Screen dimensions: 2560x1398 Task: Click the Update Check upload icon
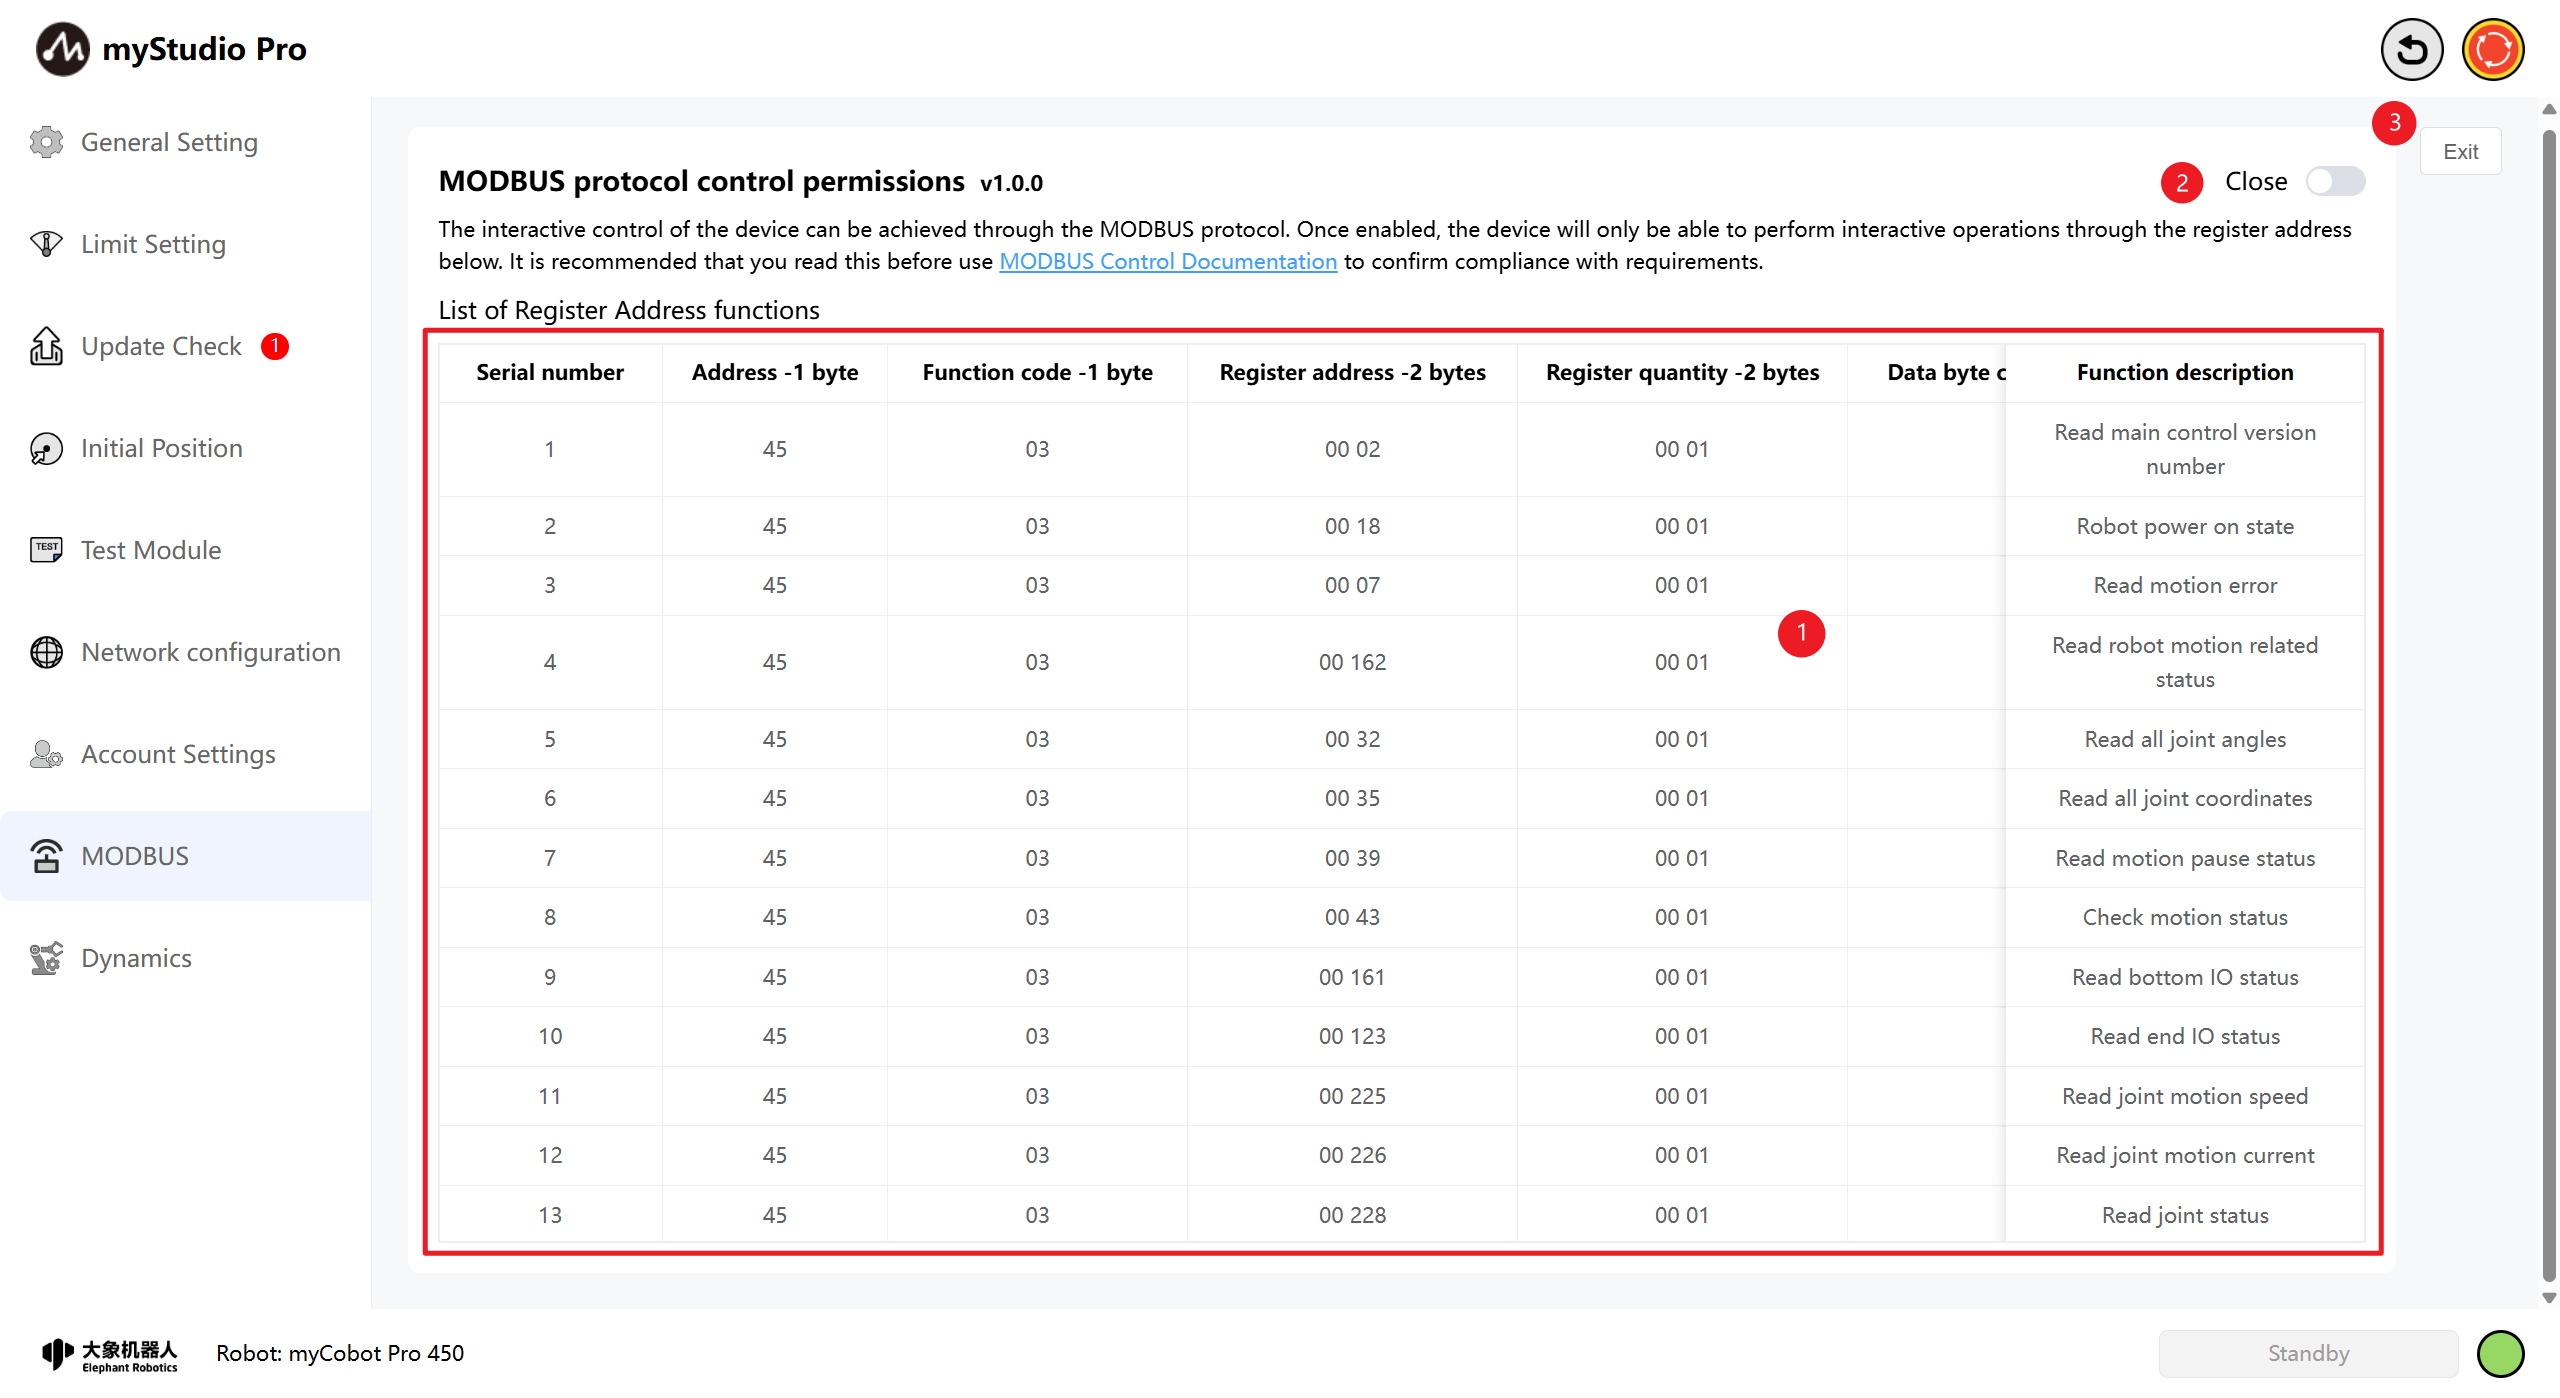click(x=46, y=346)
